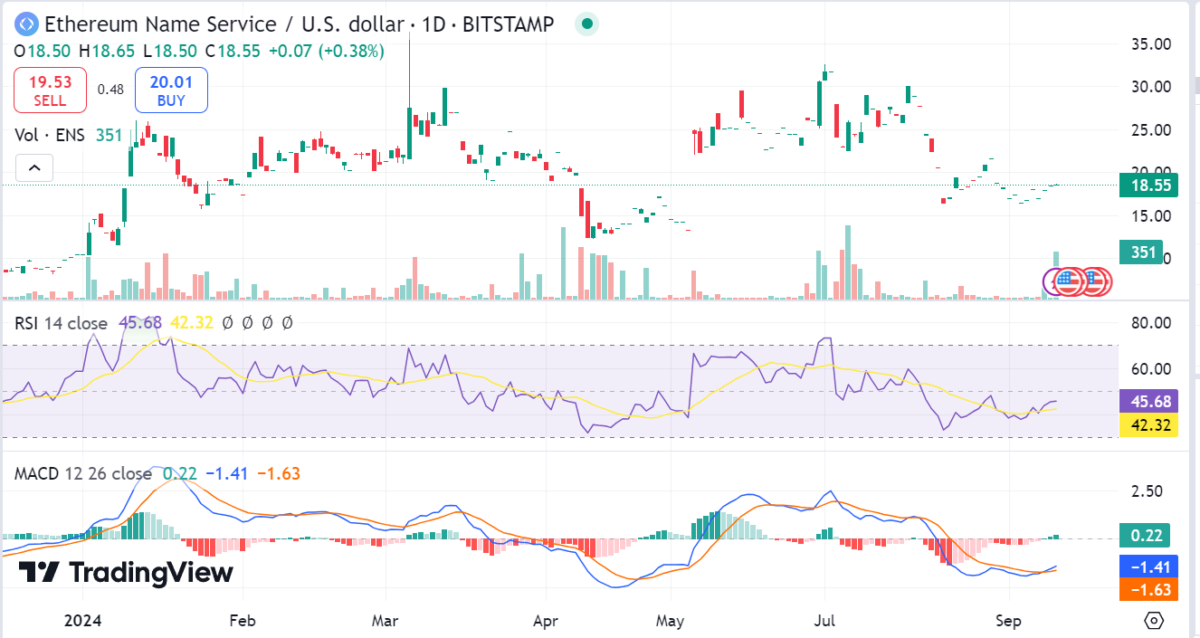This screenshot has height=638, width=1200.
Task: Click the 20.01 BUY button
Action: tap(170, 90)
